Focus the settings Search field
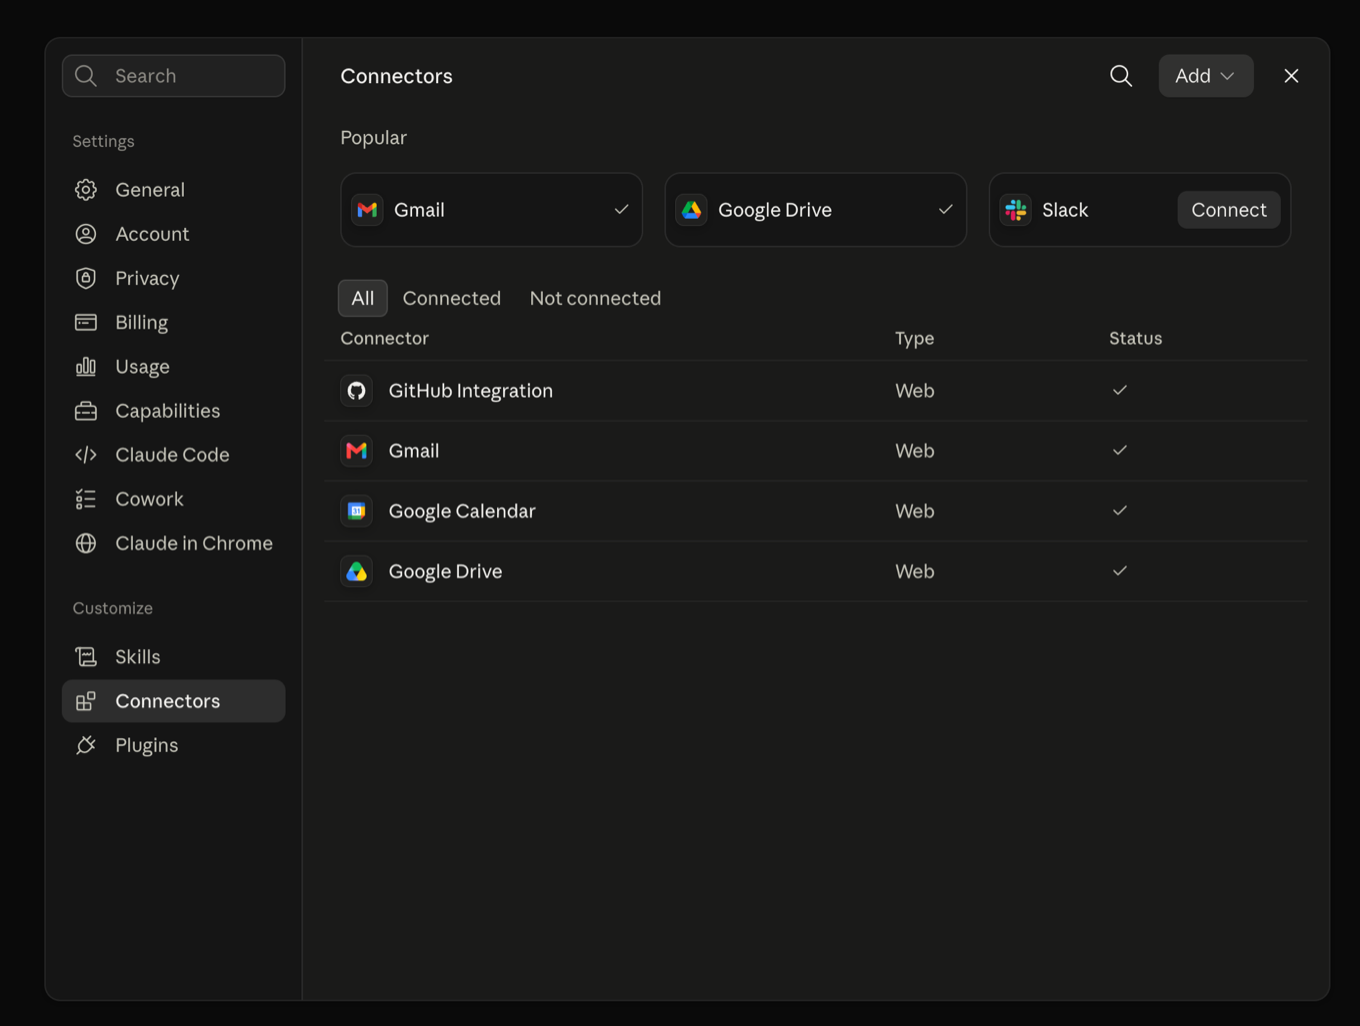Image resolution: width=1360 pixels, height=1026 pixels. (173, 76)
